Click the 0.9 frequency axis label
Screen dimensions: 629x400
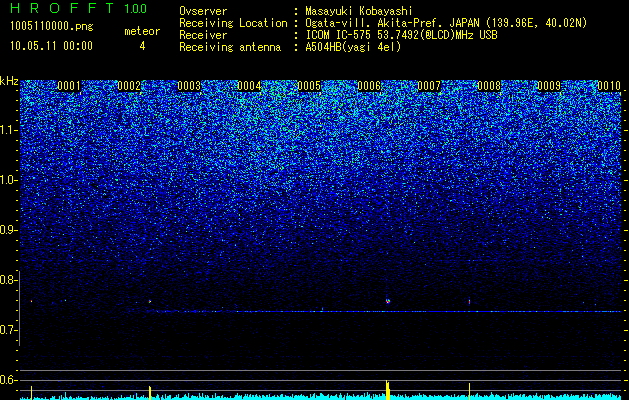(8, 230)
